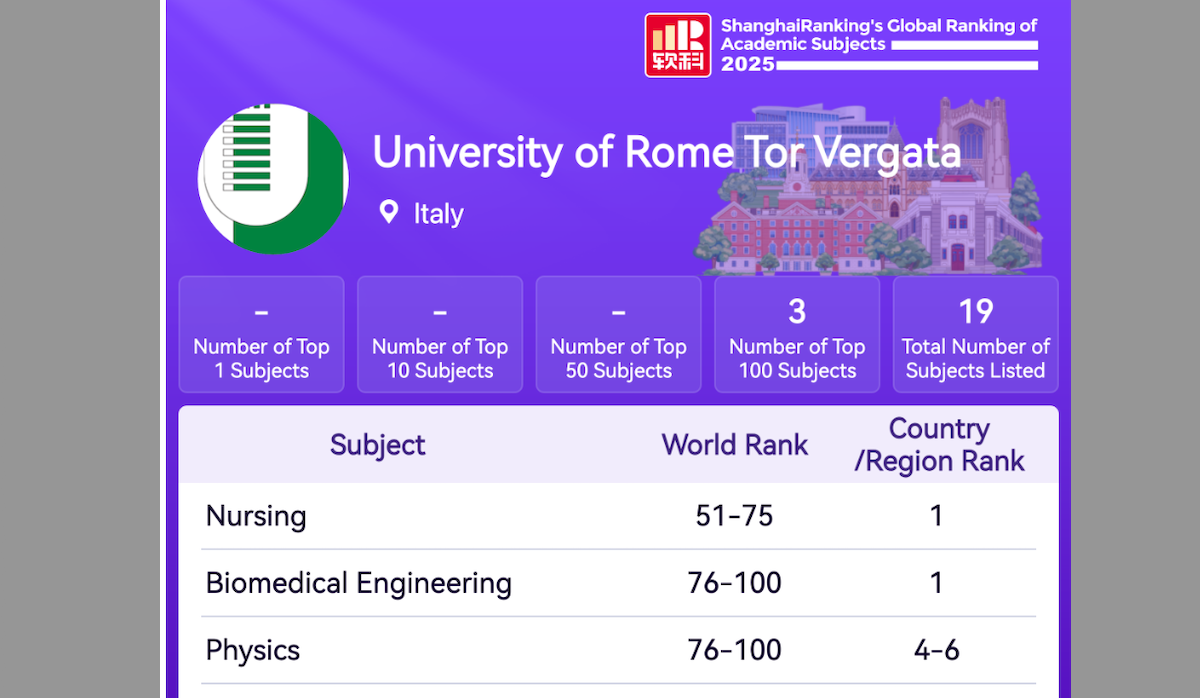Image resolution: width=1200 pixels, height=698 pixels.
Task: Click the Italy country label
Action: [438, 213]
